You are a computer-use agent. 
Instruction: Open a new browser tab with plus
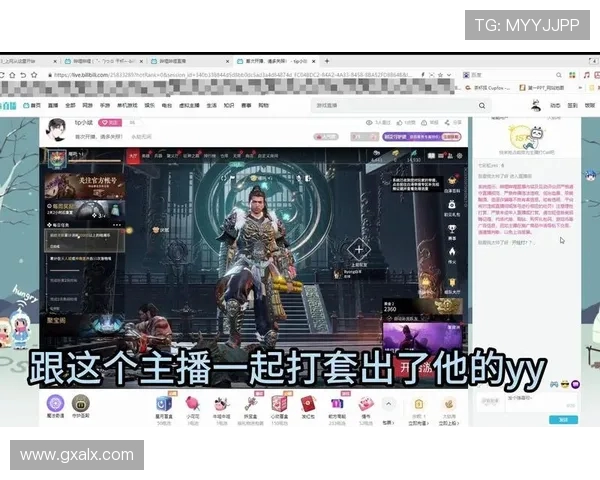point(327,61)
